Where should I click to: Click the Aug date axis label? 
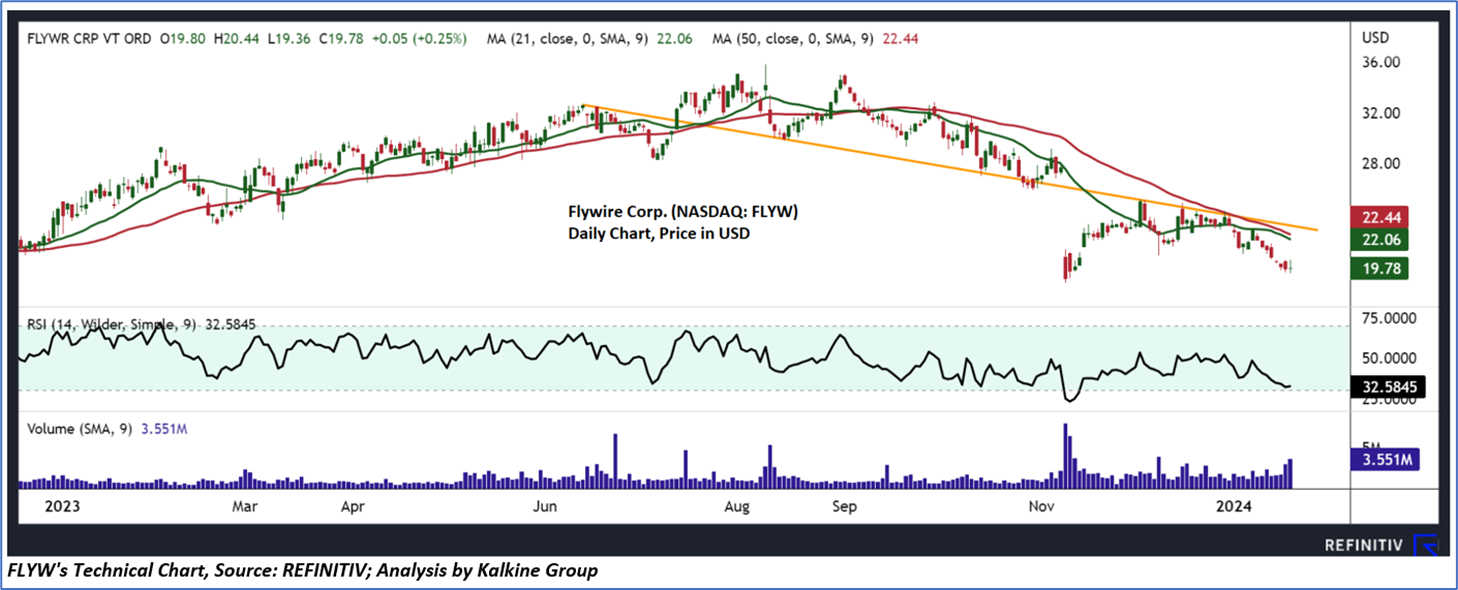[x=737, y=506]
